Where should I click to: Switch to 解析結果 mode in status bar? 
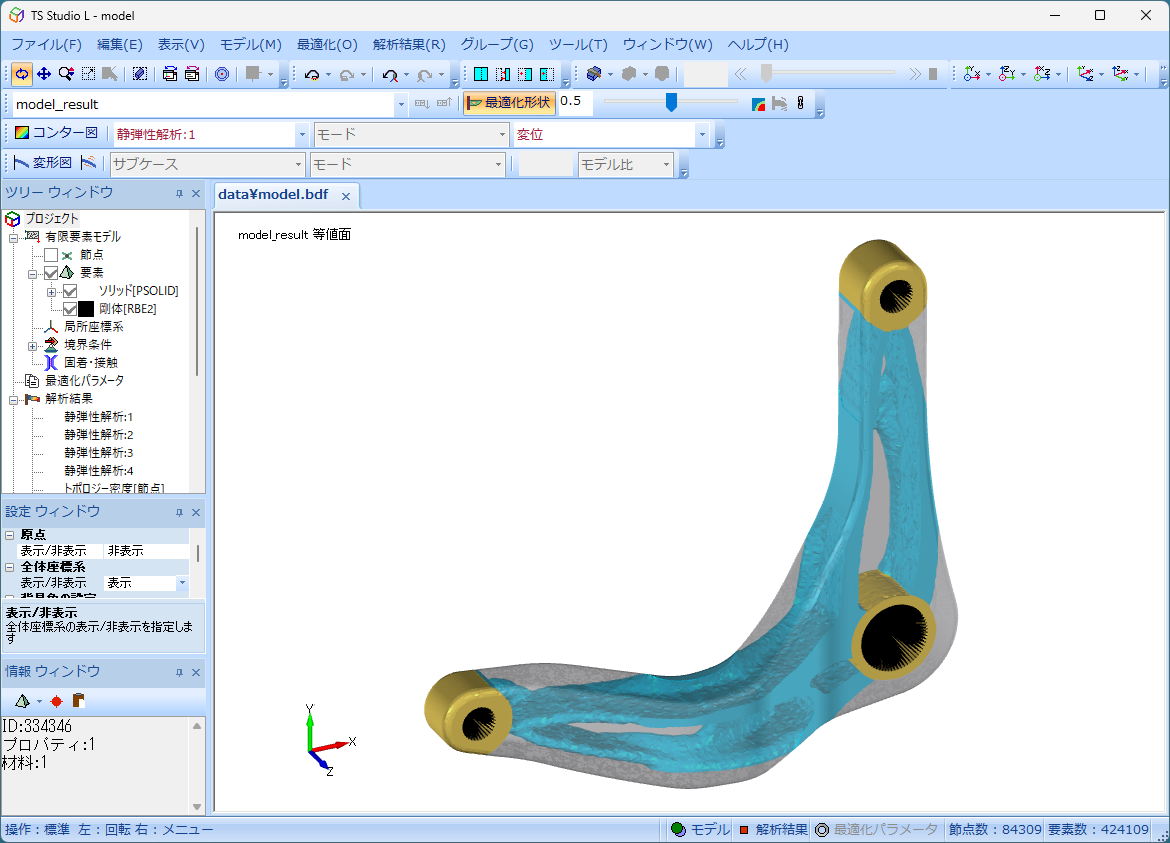(773, 830)
